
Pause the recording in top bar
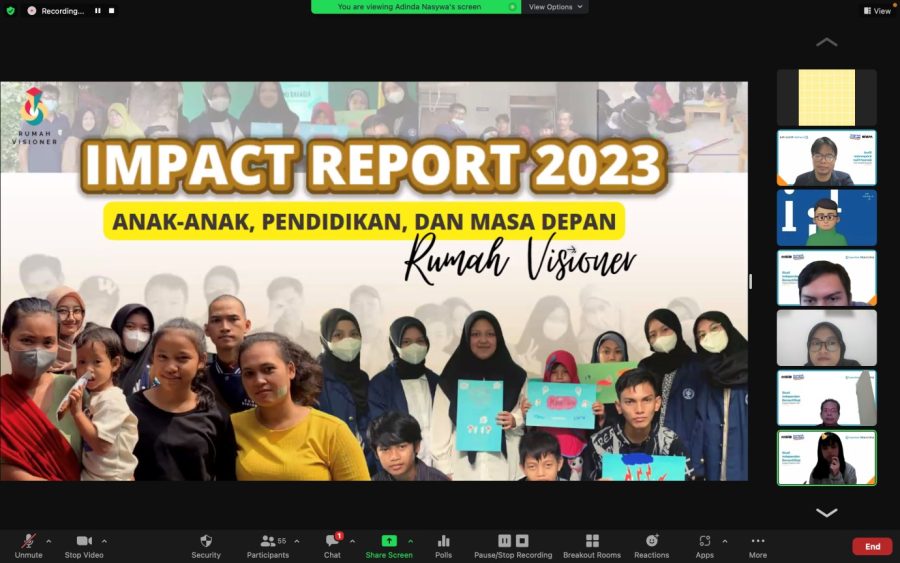98,10
